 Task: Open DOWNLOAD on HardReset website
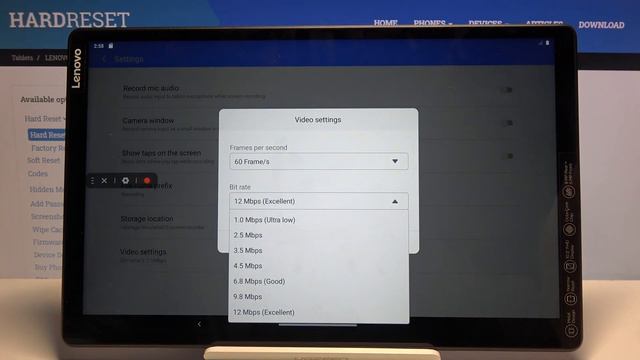click(601, 25)
